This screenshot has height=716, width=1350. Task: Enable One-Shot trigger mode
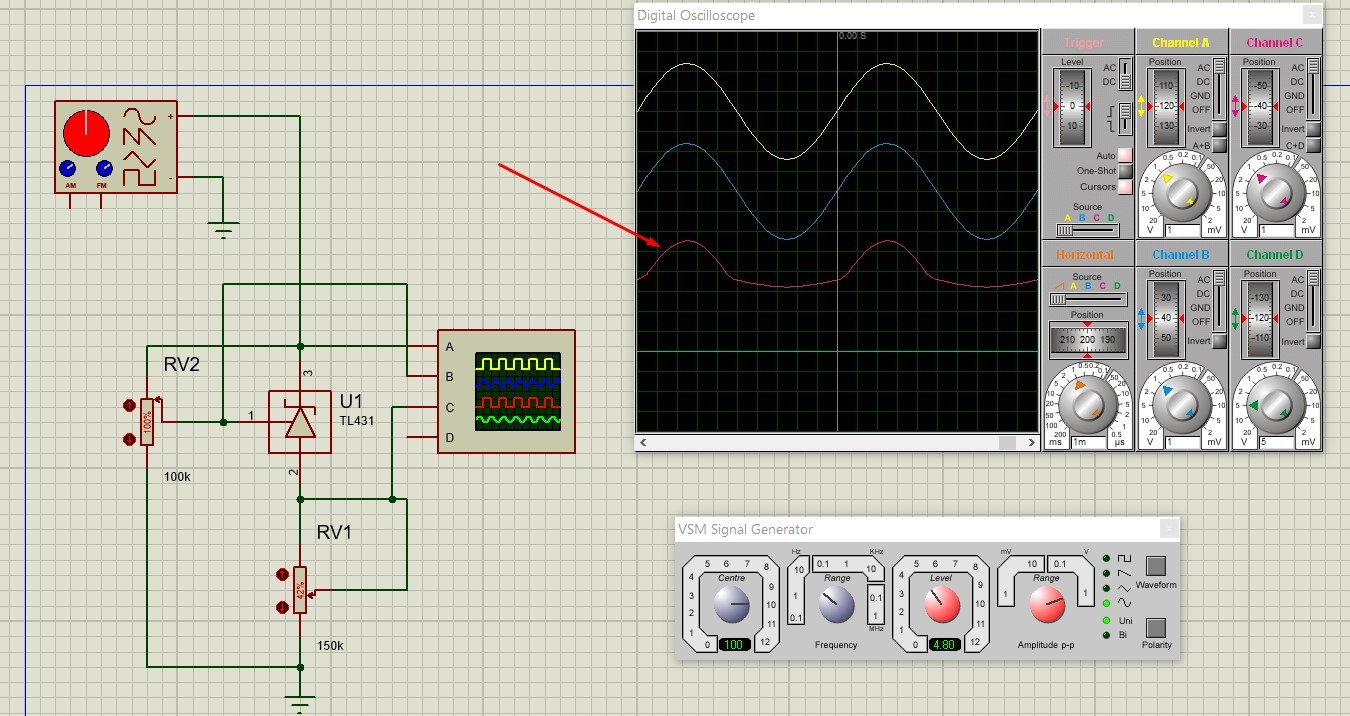[x=1124, y=171]
